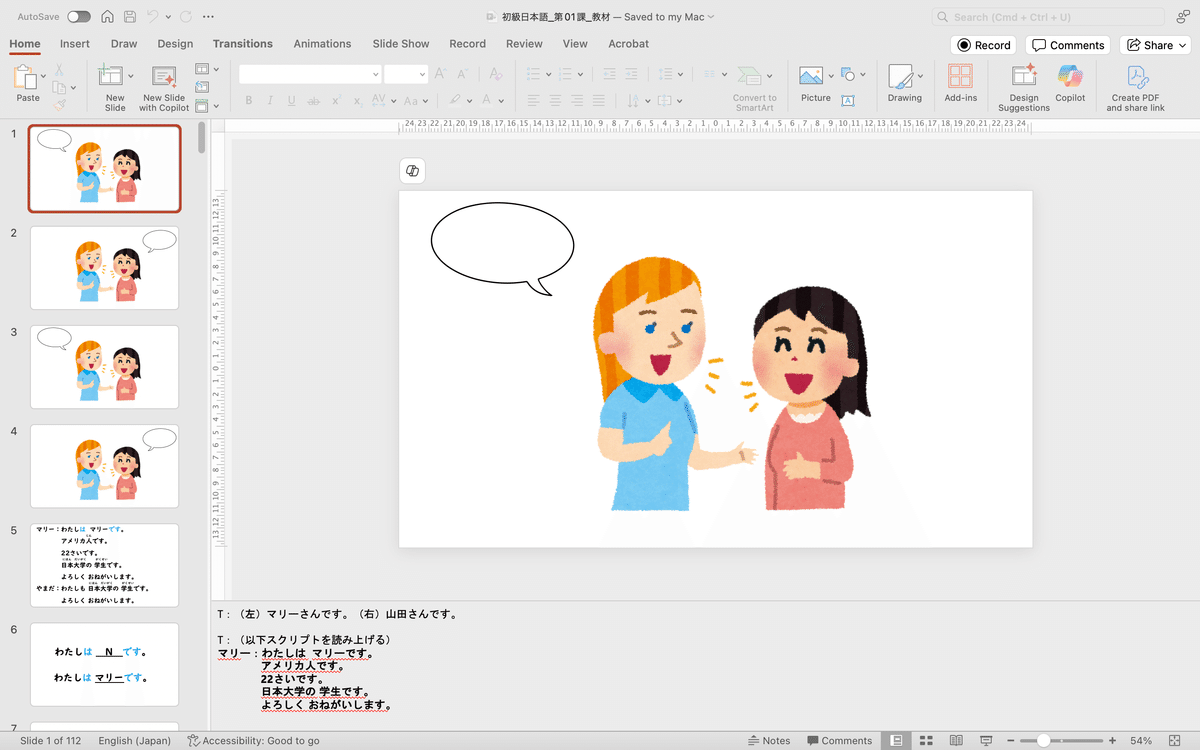Open the Acrobat ribbon tab
The width and height of the screenshot is (1200, 750).
point(628,44)
